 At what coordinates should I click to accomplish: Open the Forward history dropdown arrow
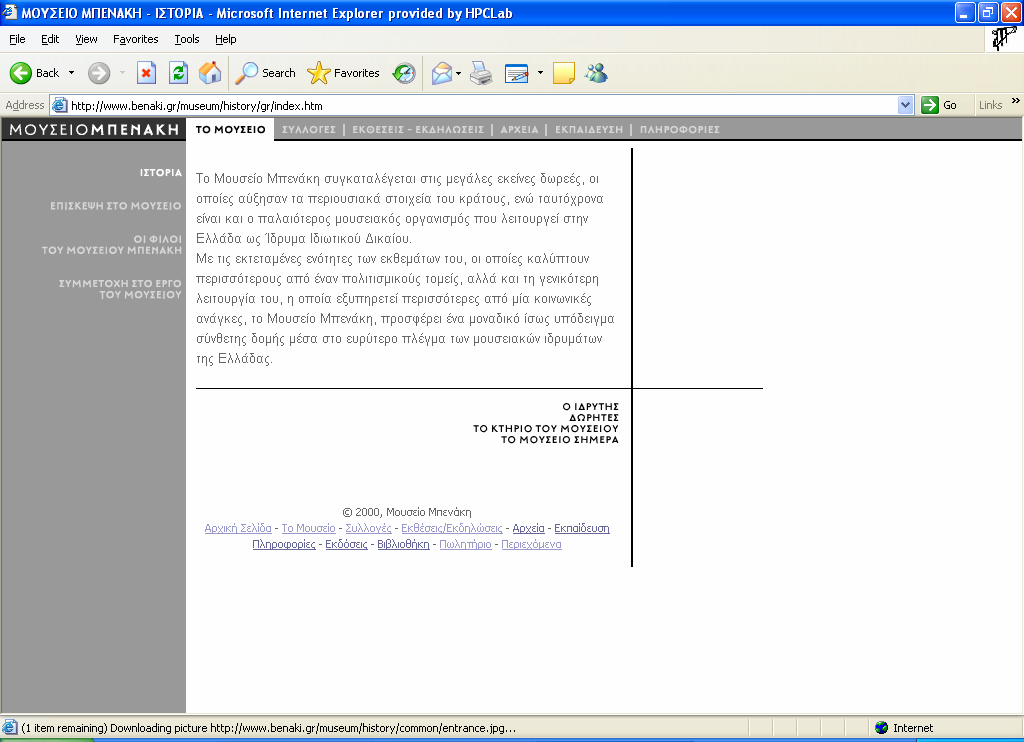tap(122, 73)
